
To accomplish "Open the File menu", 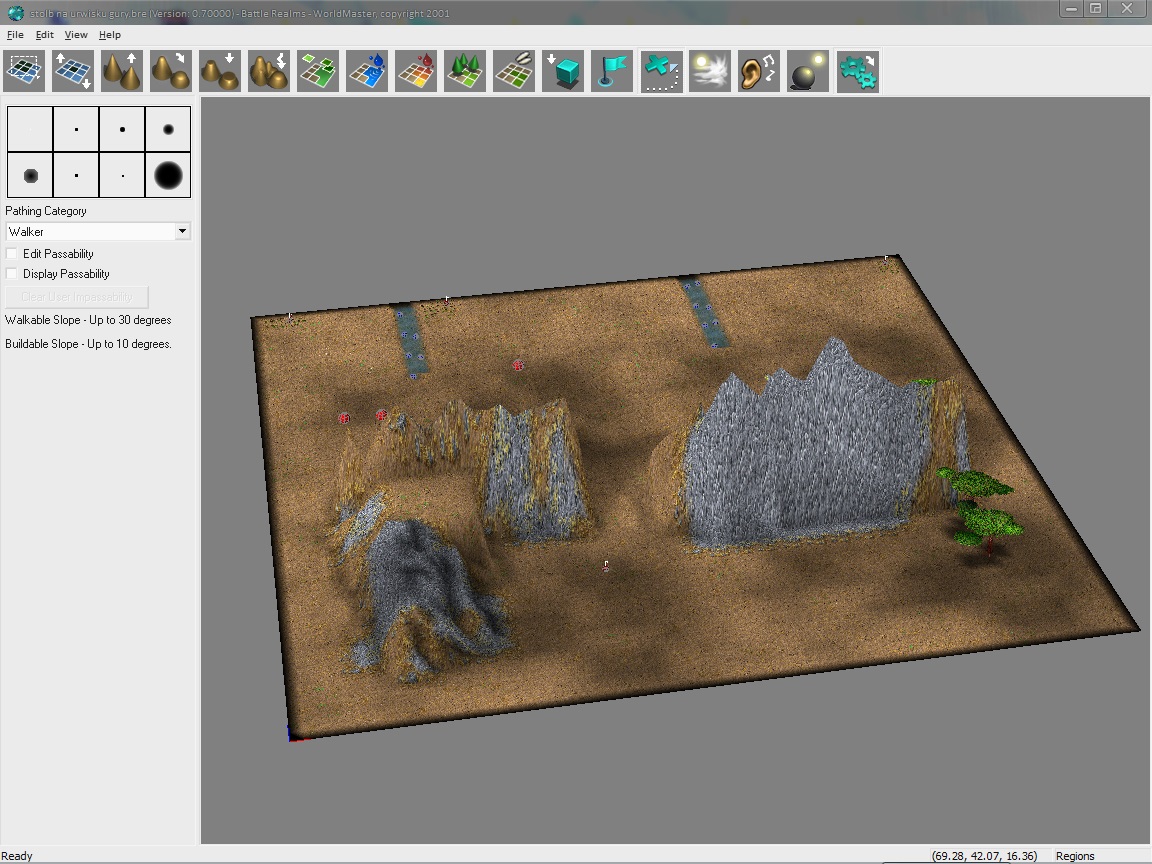I will tap(15, 35).
